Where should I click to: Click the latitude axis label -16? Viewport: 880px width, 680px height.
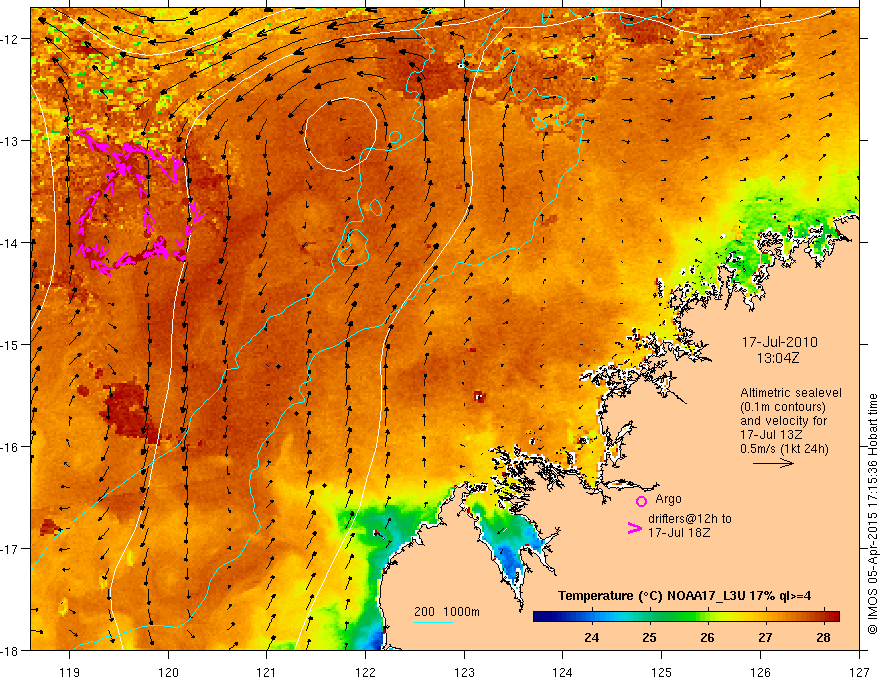(x=10, y=447)
